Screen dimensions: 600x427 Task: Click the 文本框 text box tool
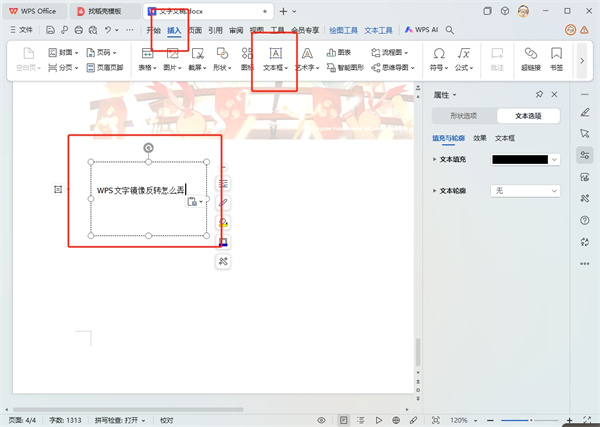click(276, 59)
